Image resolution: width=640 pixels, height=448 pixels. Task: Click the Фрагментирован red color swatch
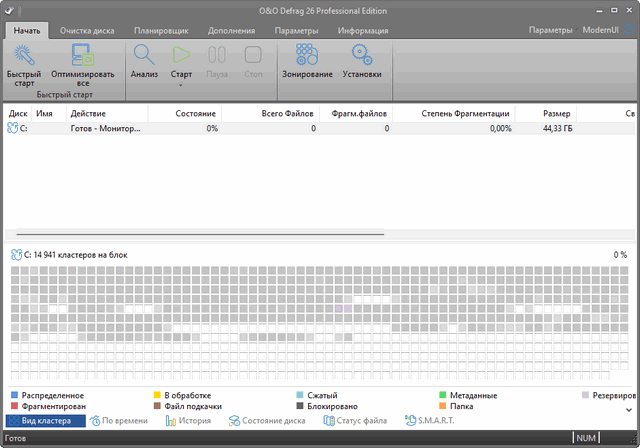coord(14,407)
